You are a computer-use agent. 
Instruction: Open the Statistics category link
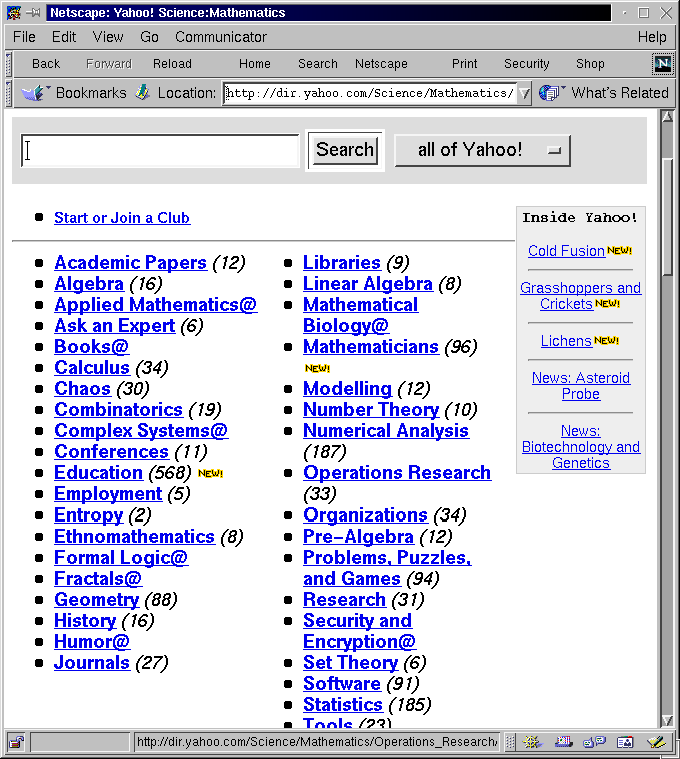click(343, 704)
